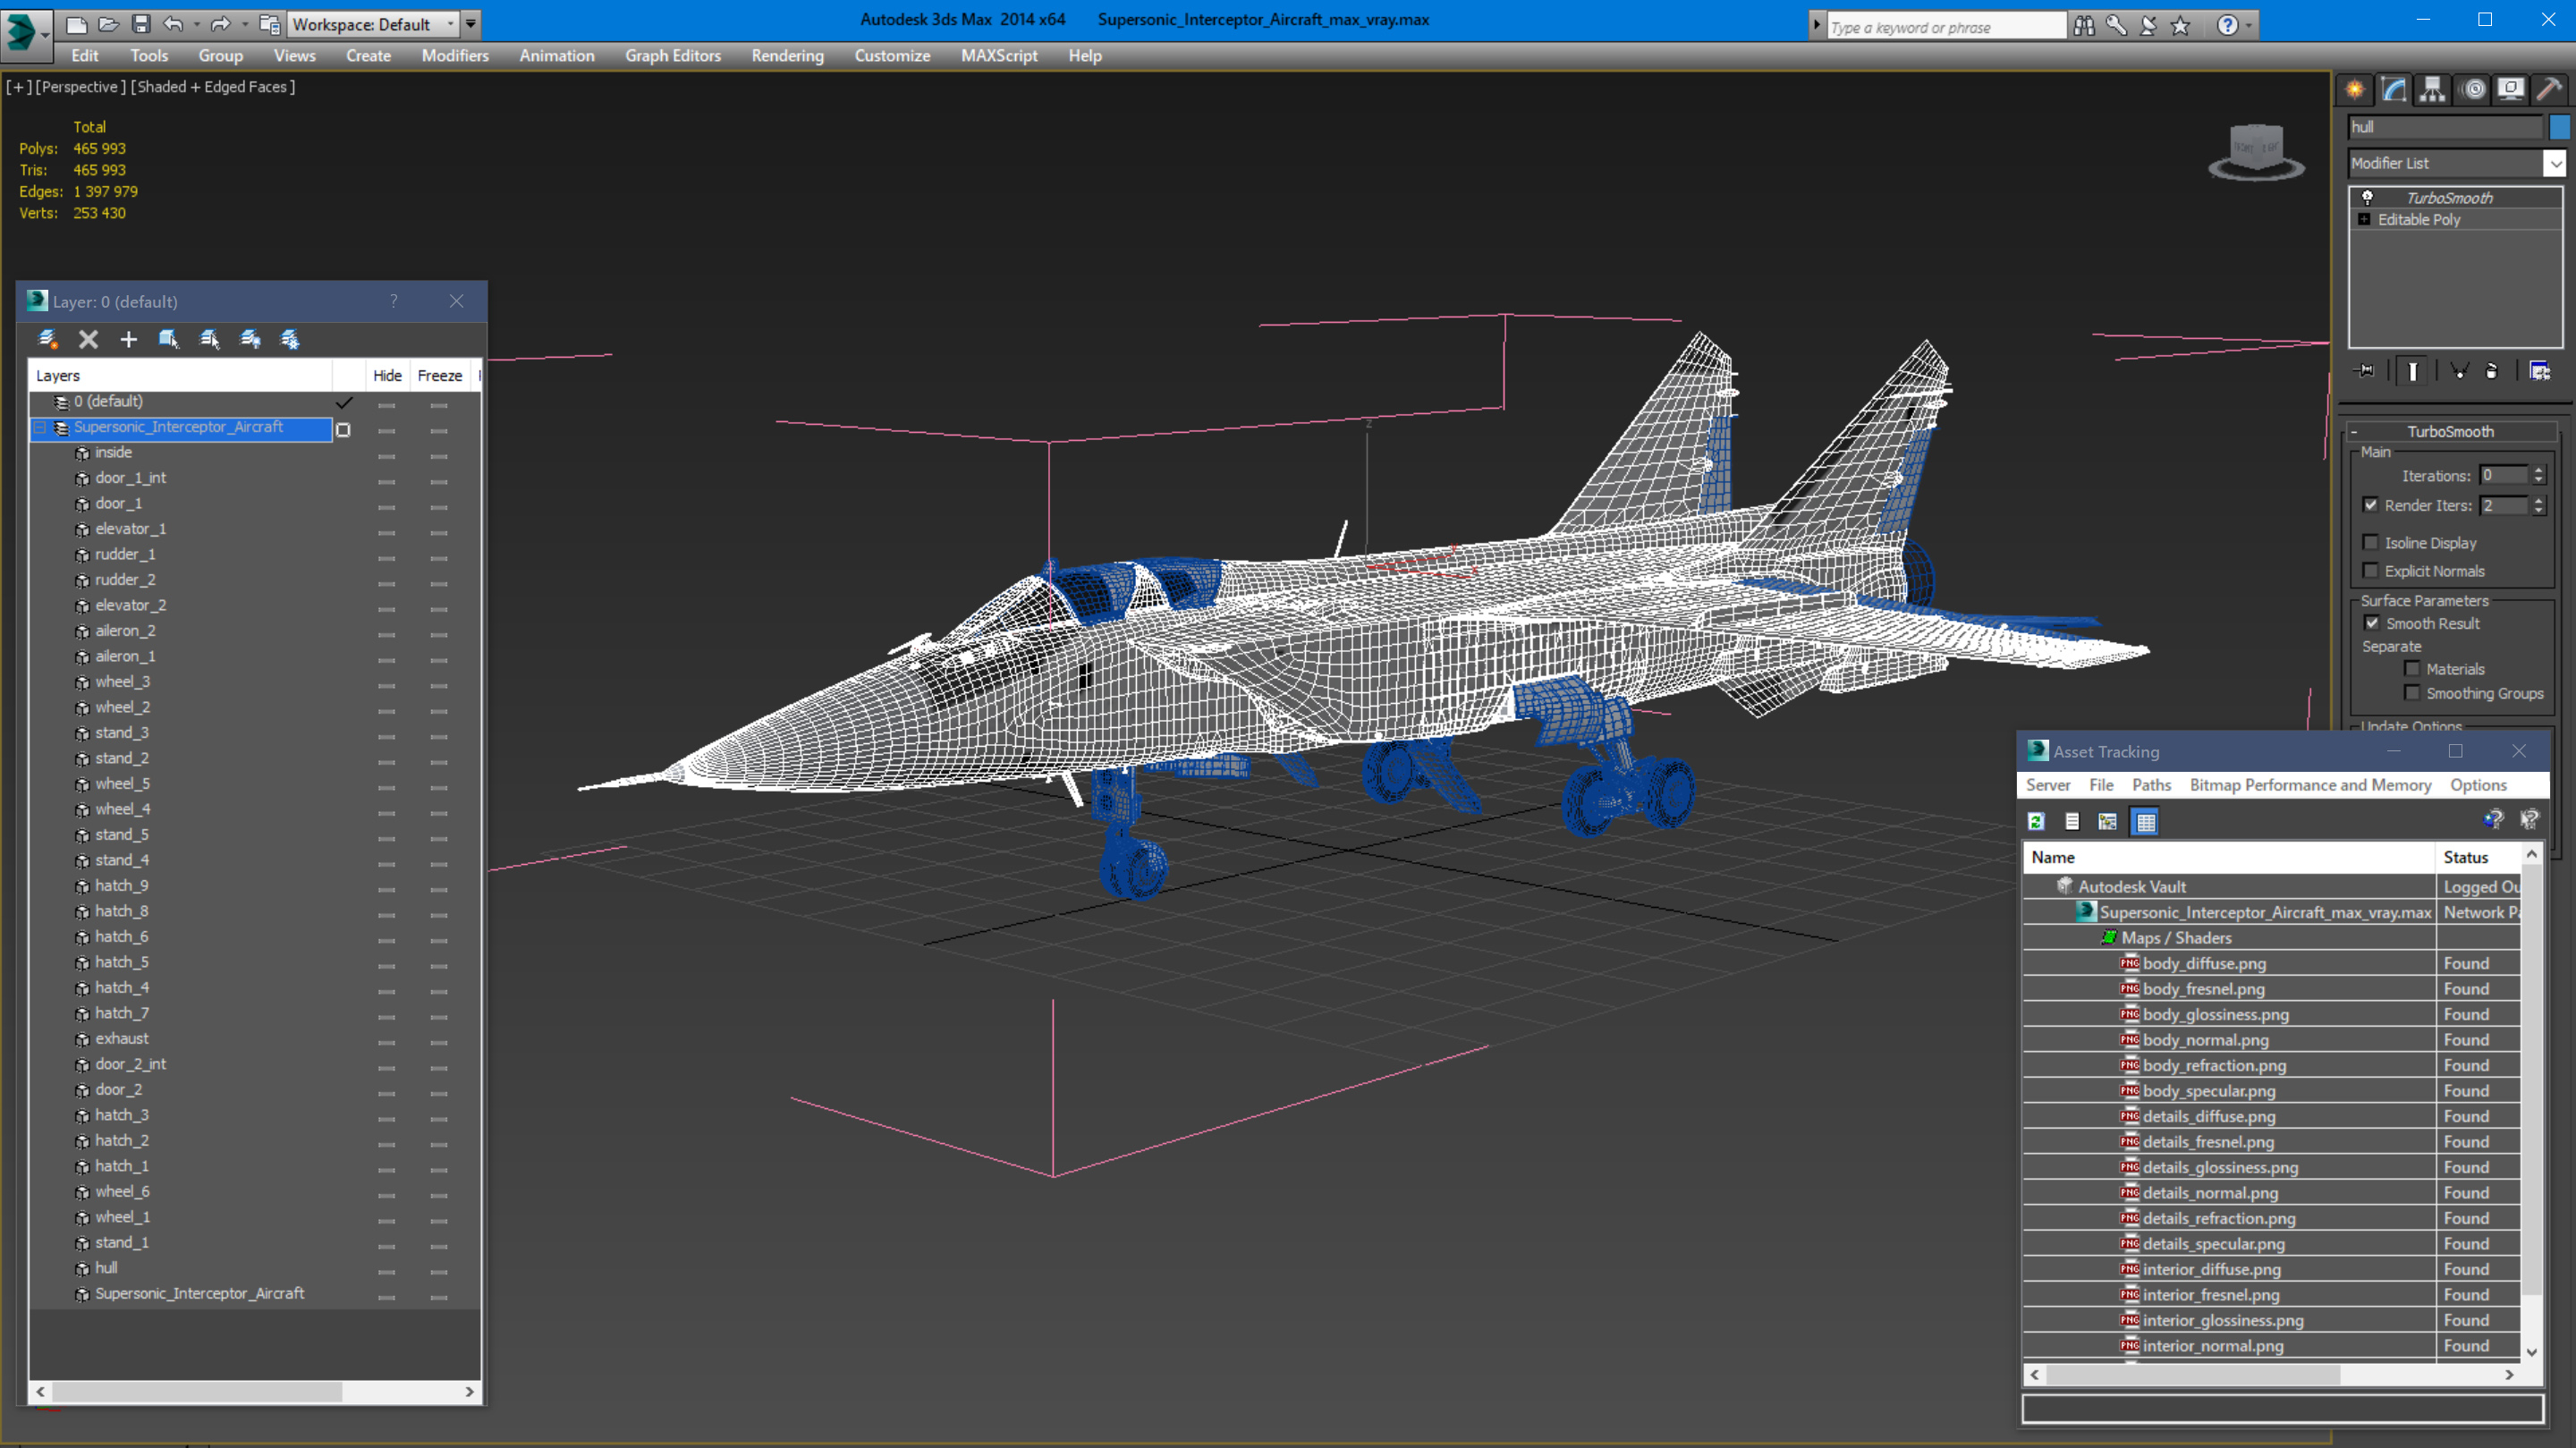Click the Undo arrow icon

[173, 24]
